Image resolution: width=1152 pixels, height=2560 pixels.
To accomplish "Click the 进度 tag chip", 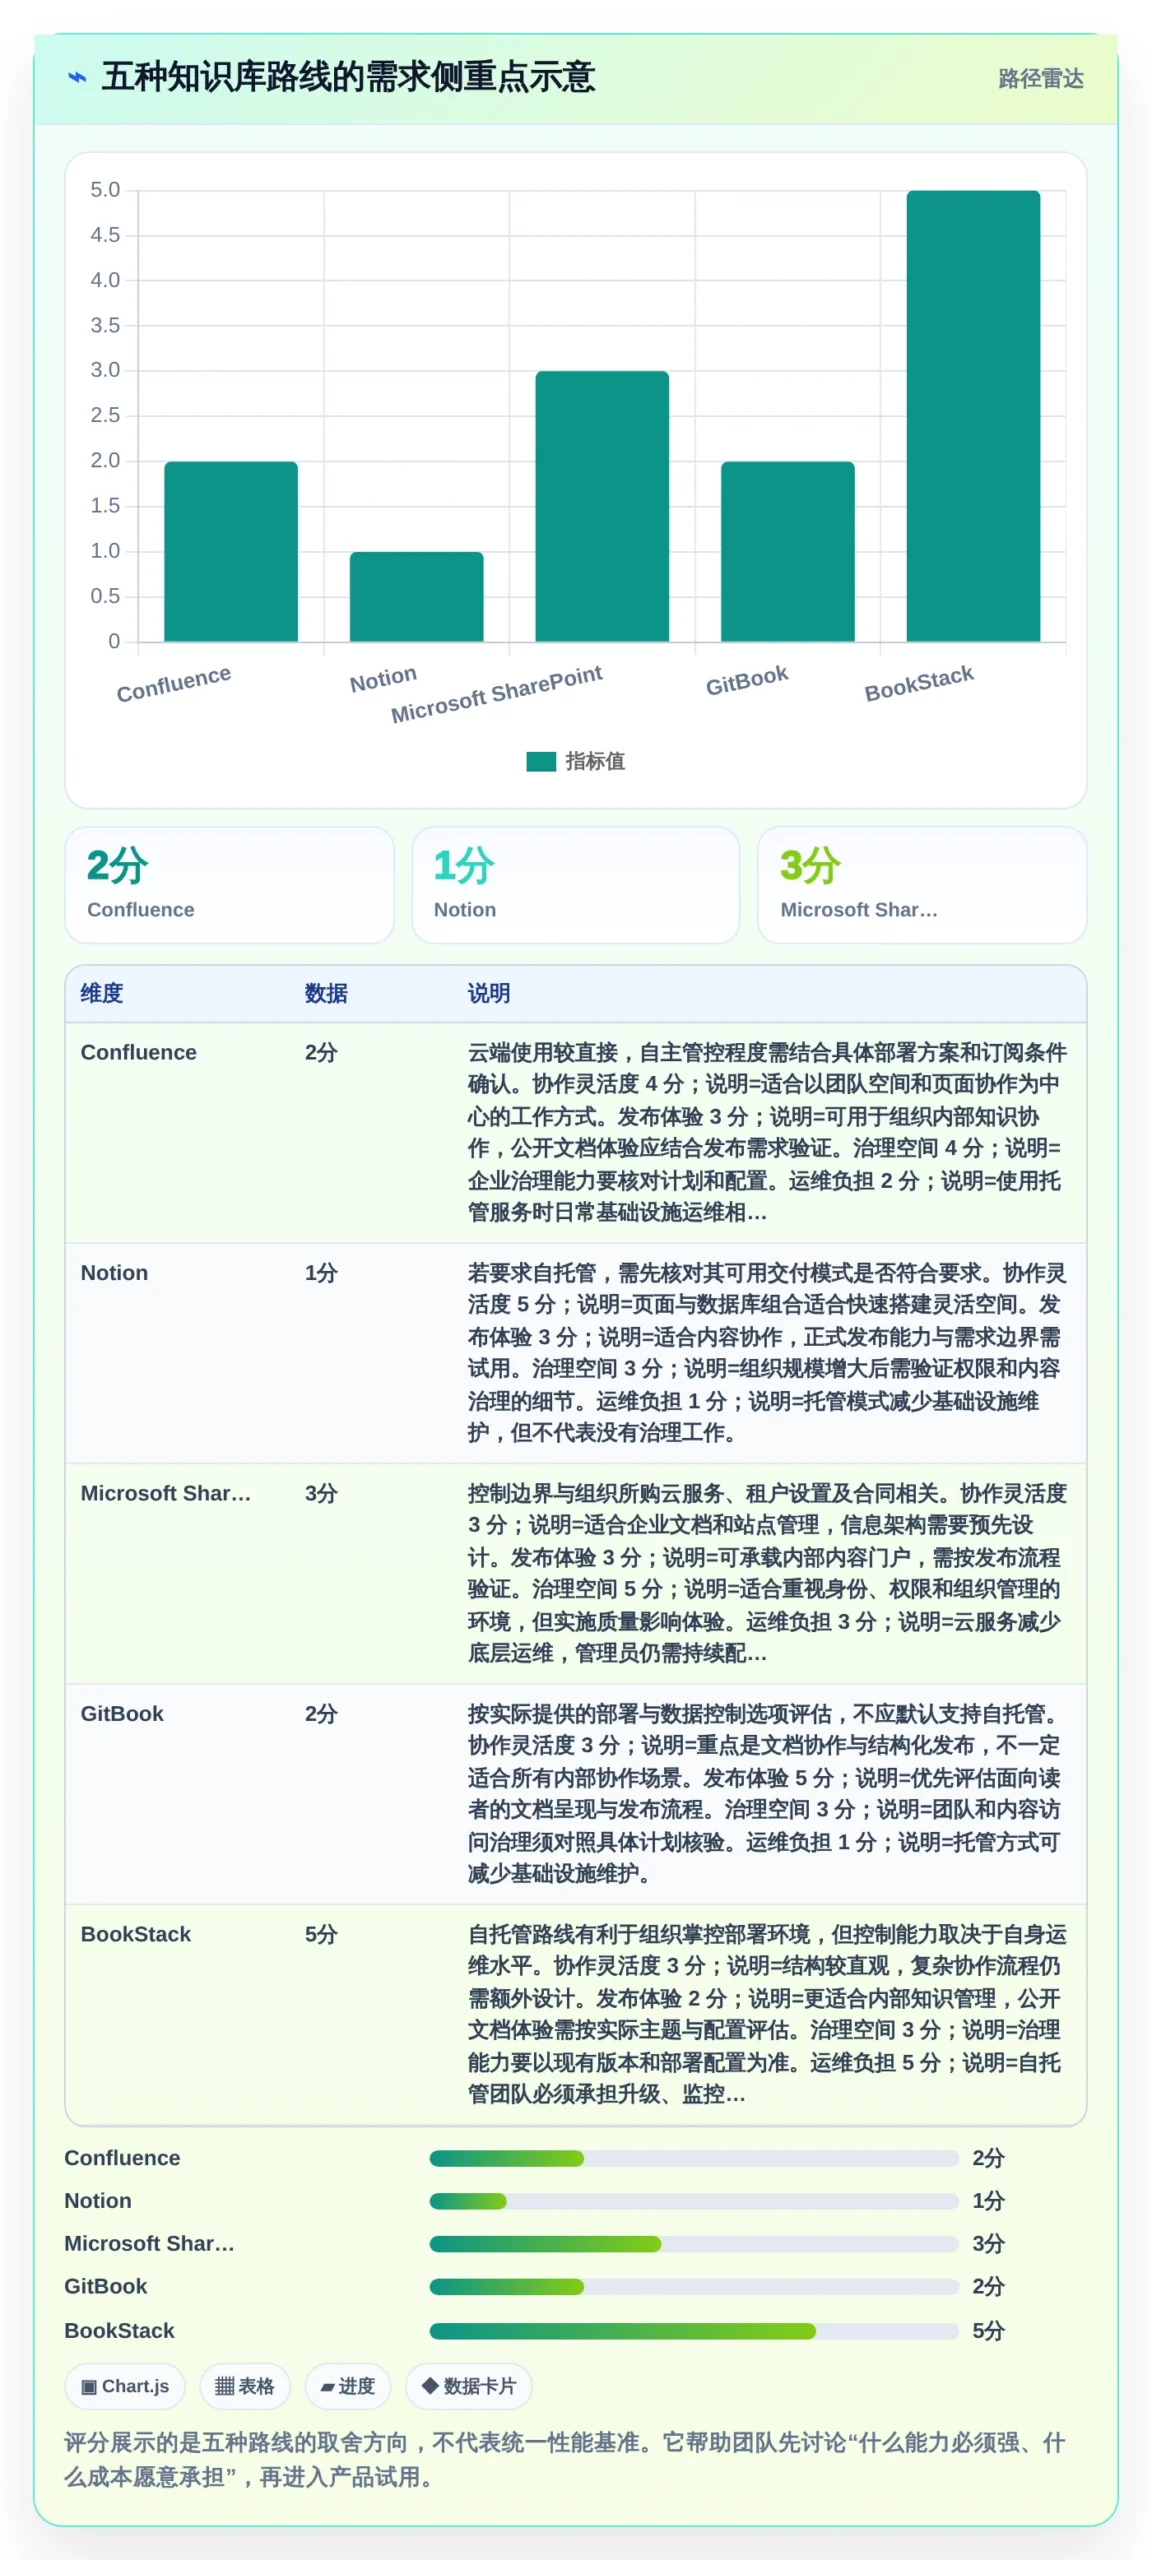I will pyautogui.click(x=348, y=2386).
